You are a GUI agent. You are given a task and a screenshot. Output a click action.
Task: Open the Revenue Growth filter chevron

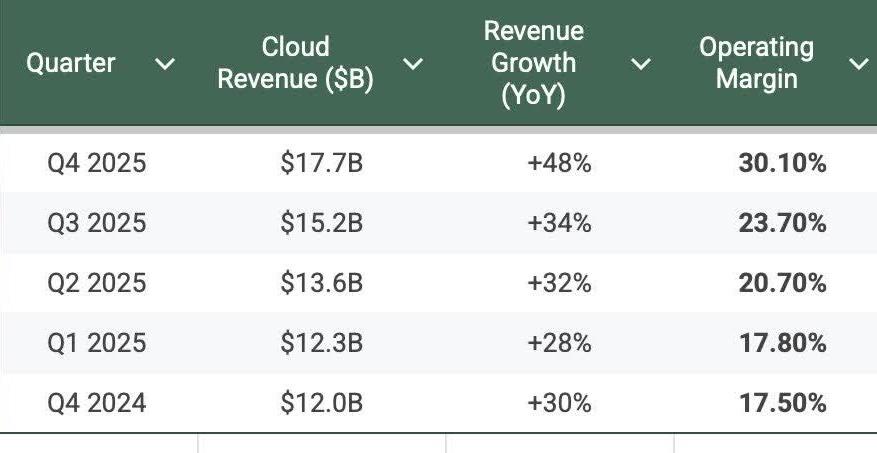coord(641,64)
